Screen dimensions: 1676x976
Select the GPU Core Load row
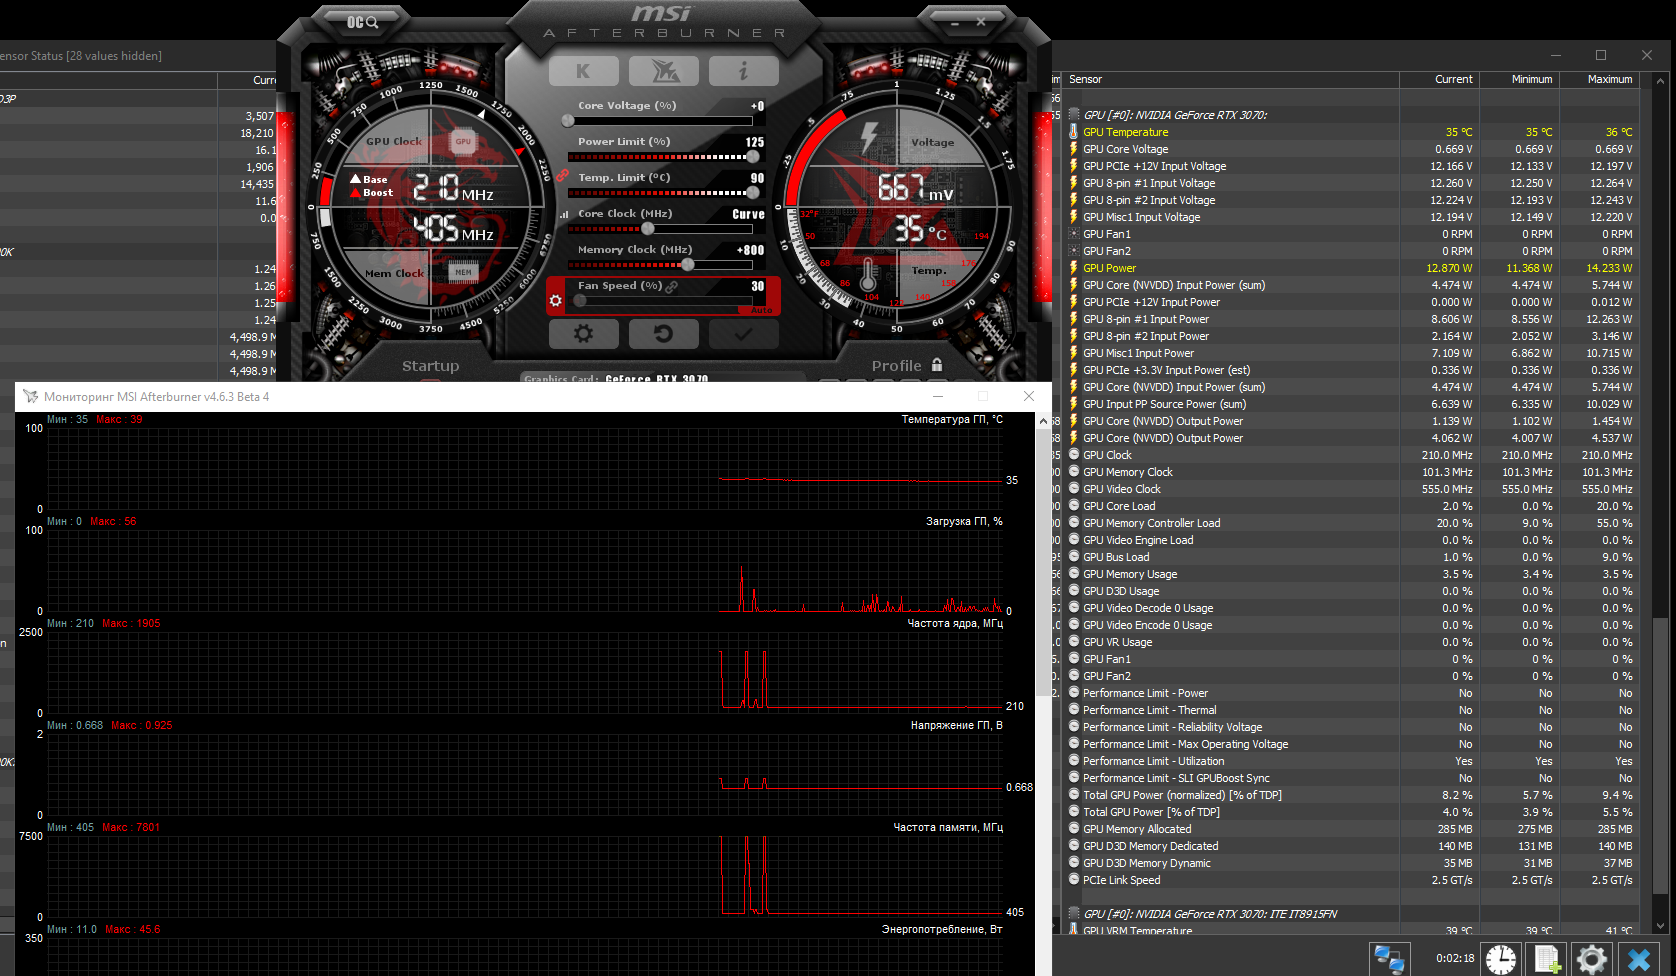[1352, 506]
